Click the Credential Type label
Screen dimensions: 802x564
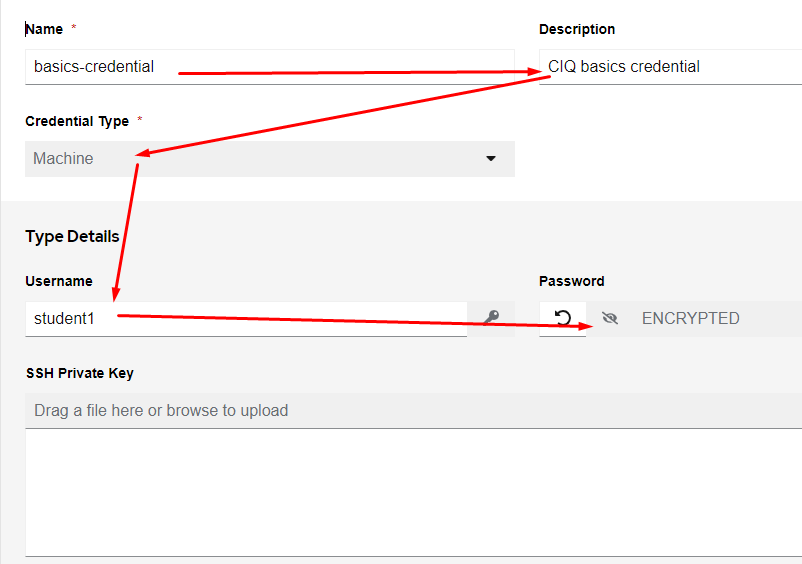(77, 121)
